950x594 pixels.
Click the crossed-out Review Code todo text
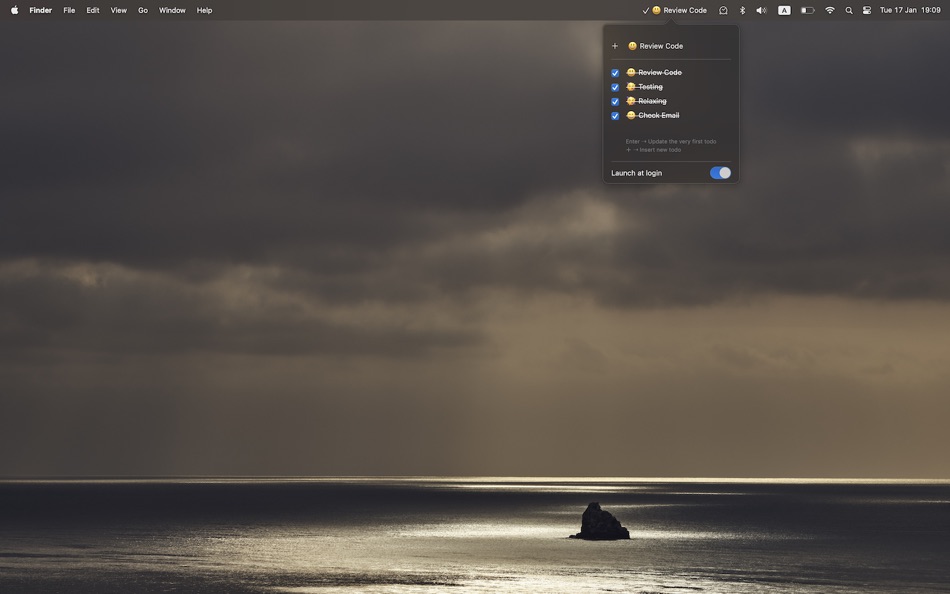[x=654, y=72]
